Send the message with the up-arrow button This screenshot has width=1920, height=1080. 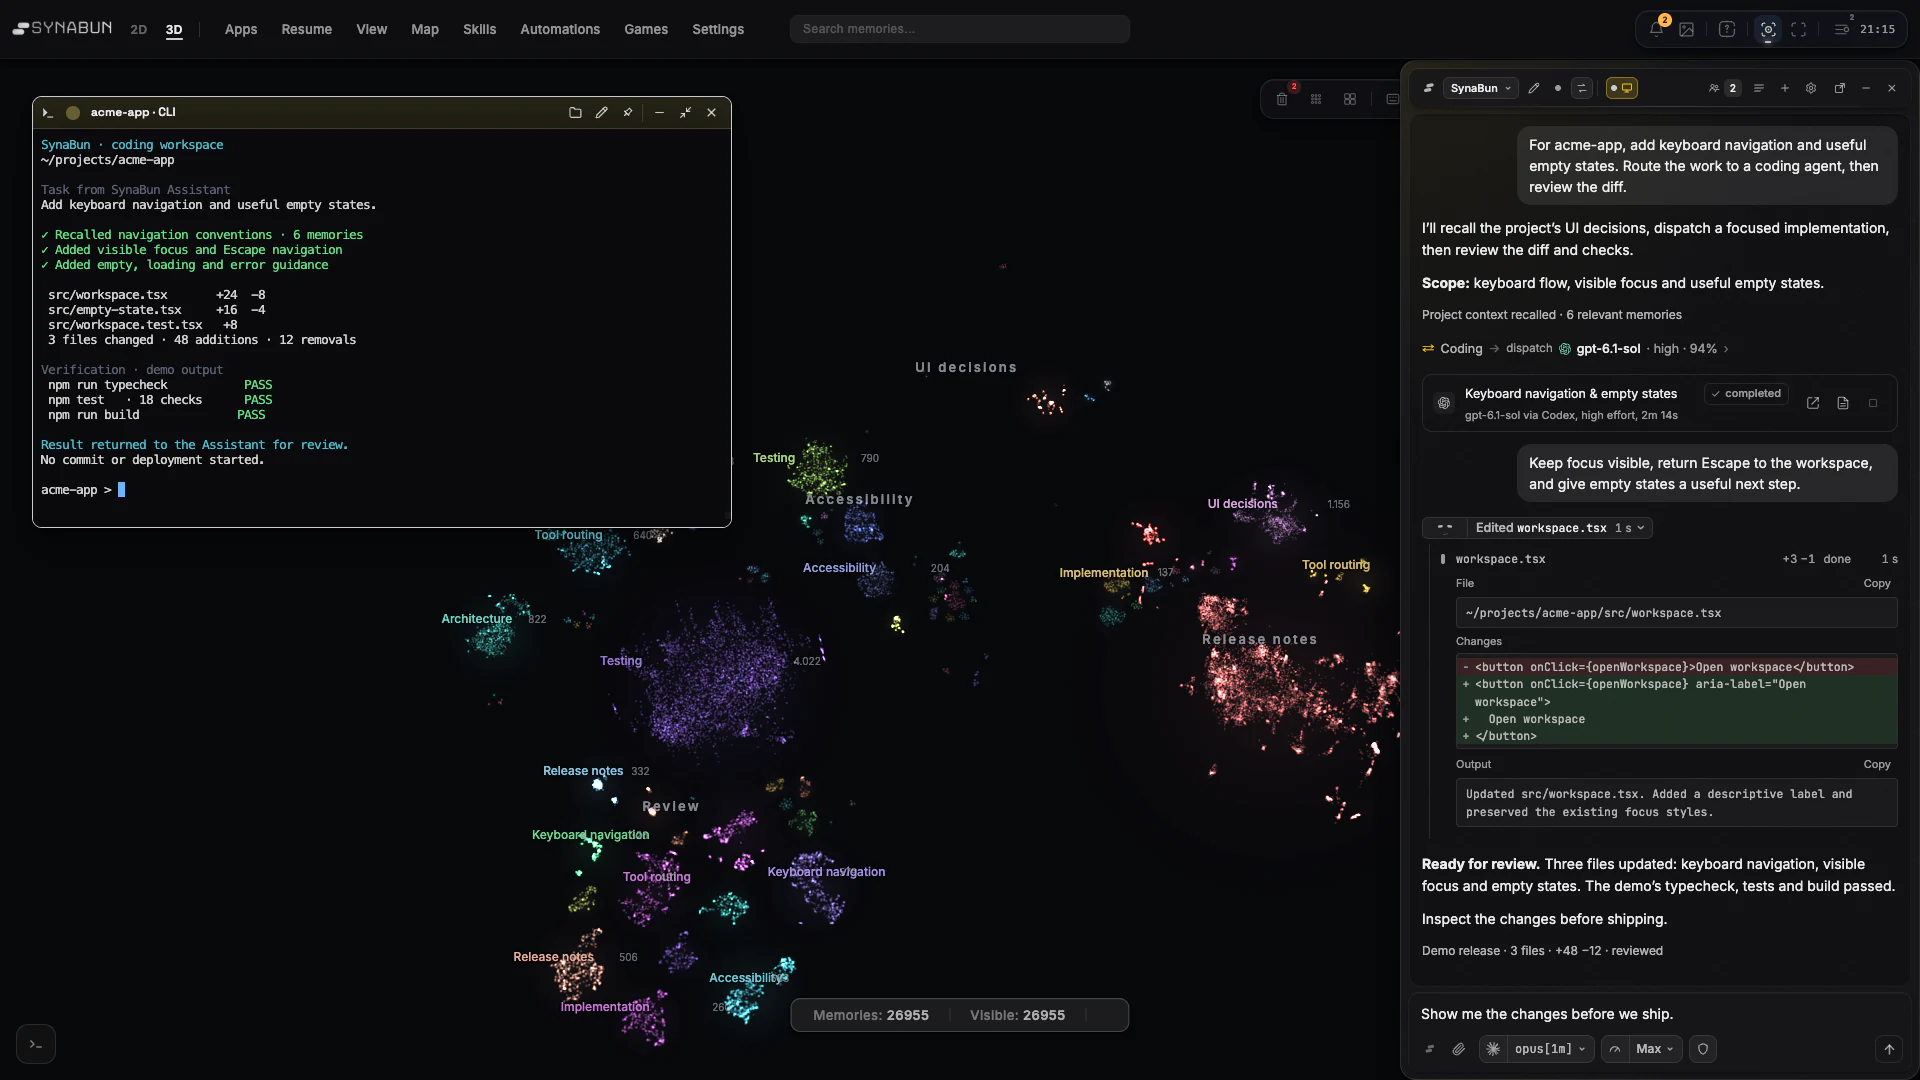1889,1049
